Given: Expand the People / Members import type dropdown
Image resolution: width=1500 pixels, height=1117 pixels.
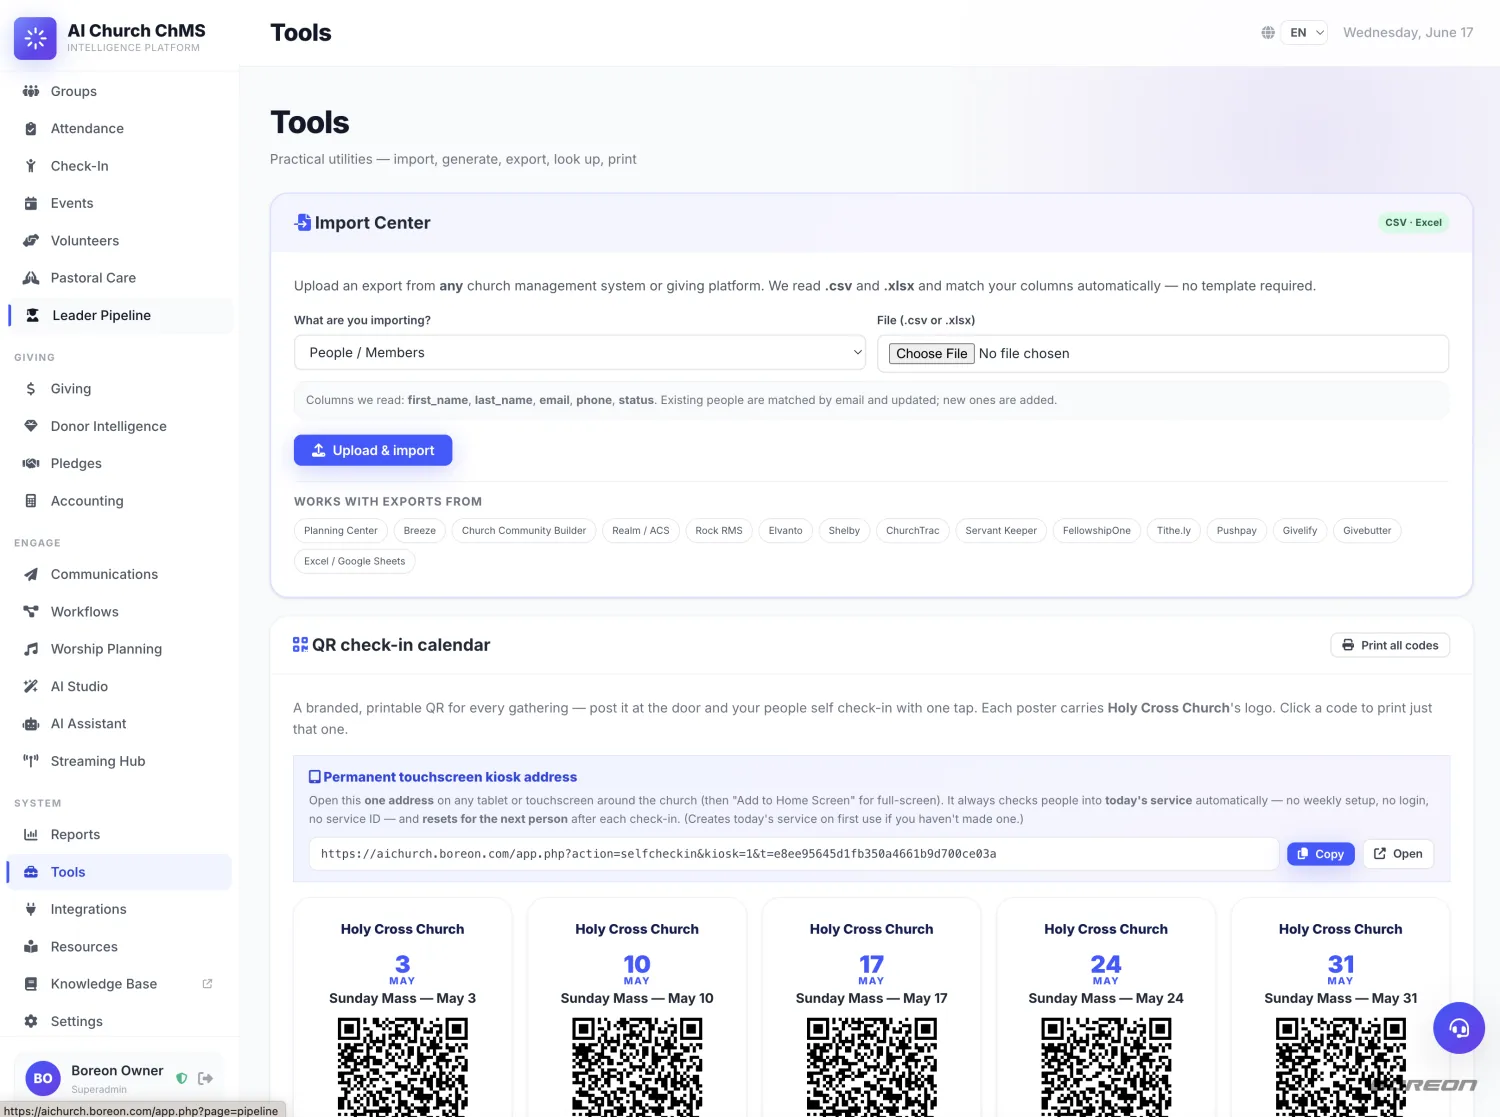Looking at the screenshot, I should (580, 353).
